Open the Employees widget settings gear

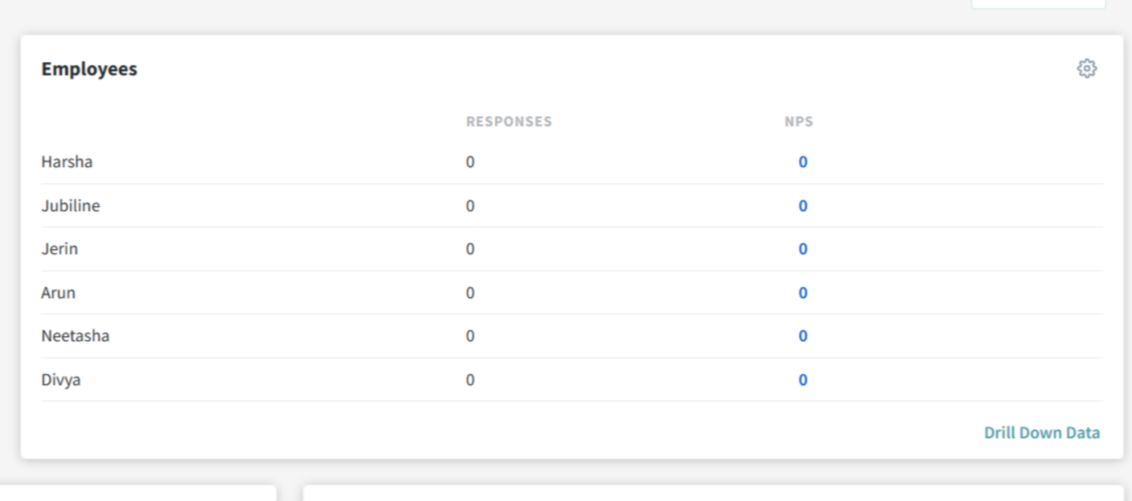(1086, 69)
